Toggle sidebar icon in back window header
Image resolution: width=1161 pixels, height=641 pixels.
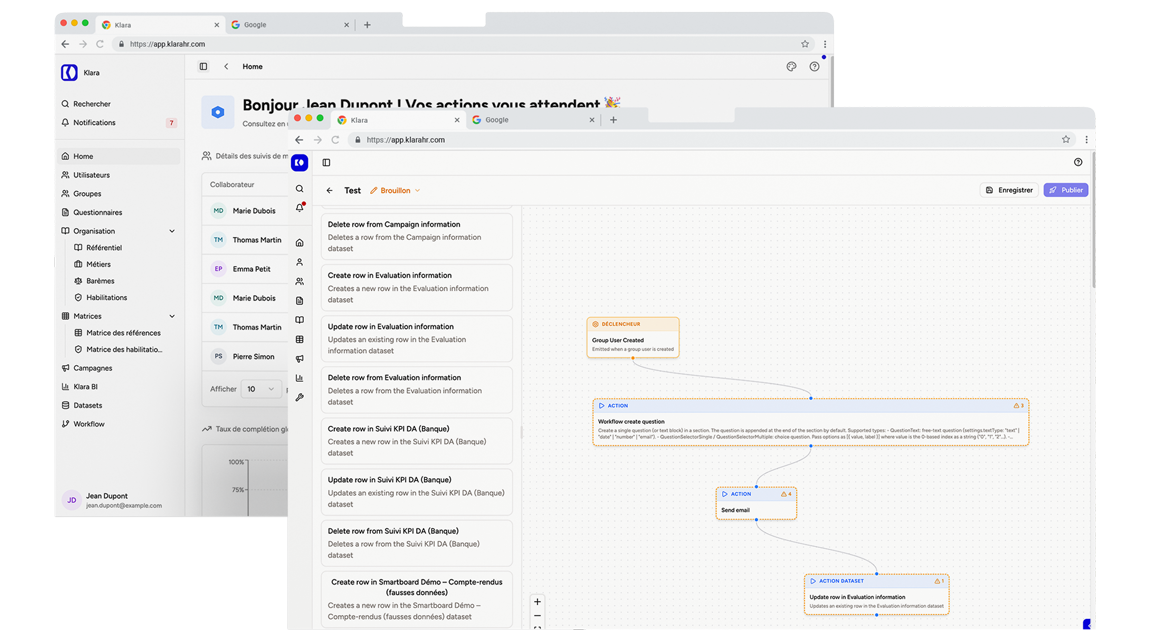tap(204, 67)
